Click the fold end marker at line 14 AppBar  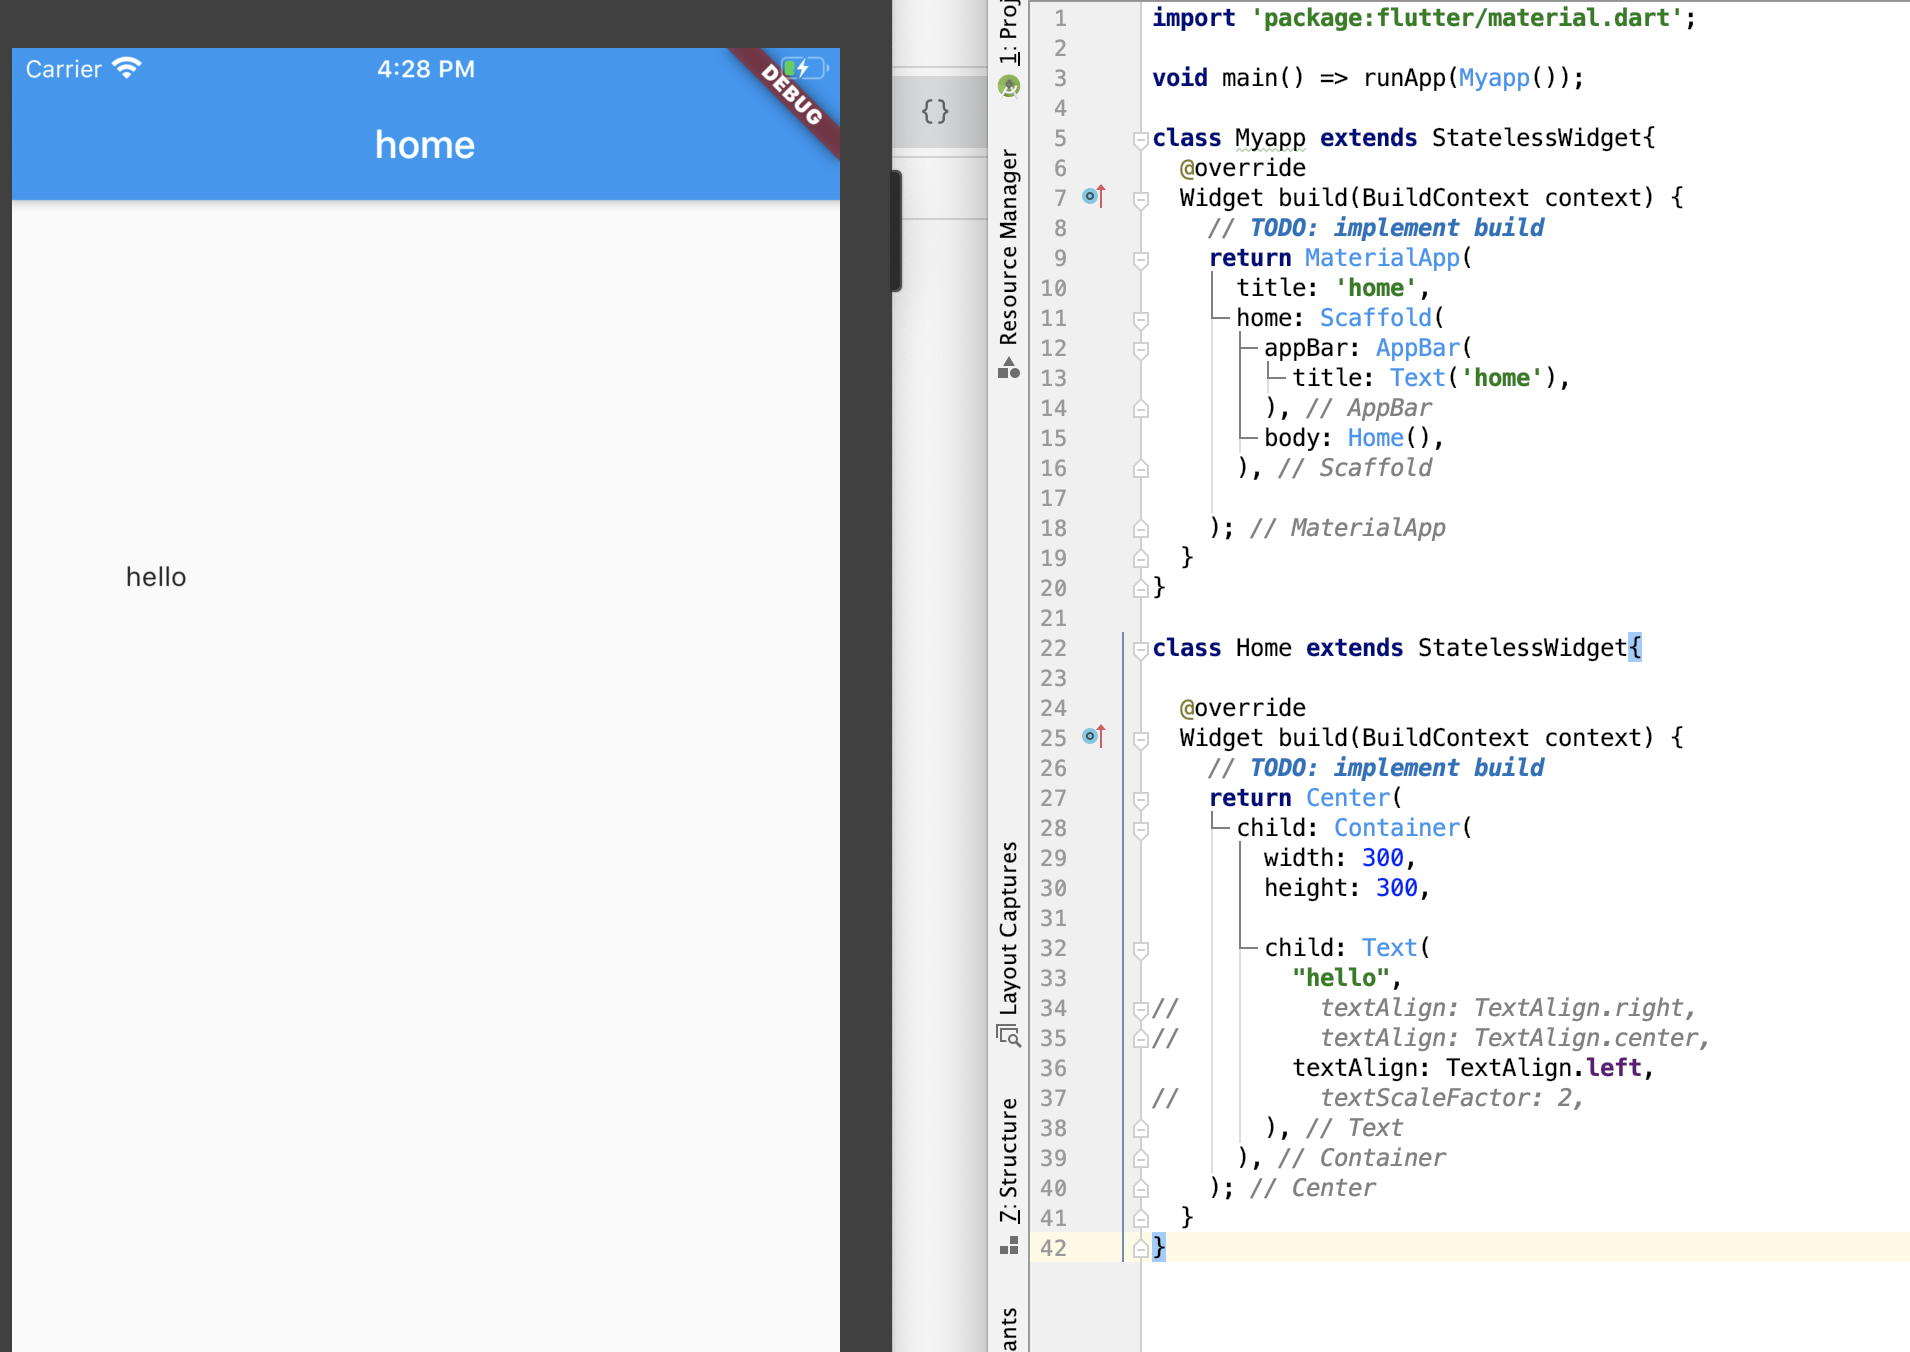[x=1140, y=409]
